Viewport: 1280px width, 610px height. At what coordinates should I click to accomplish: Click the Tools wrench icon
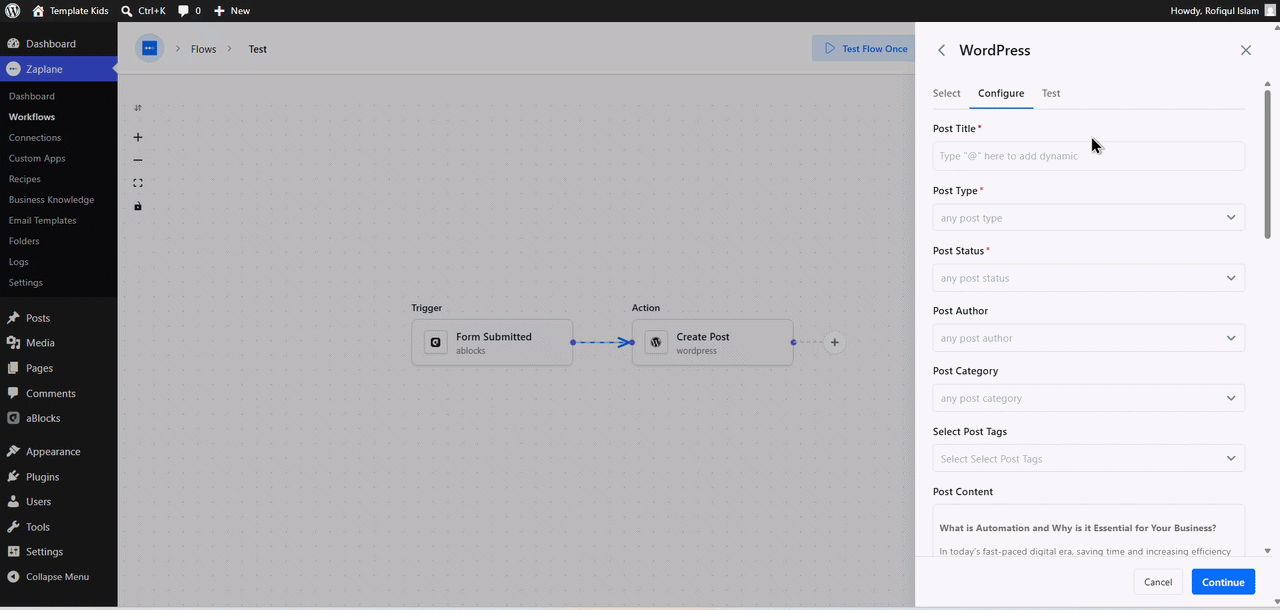[13, 527]
